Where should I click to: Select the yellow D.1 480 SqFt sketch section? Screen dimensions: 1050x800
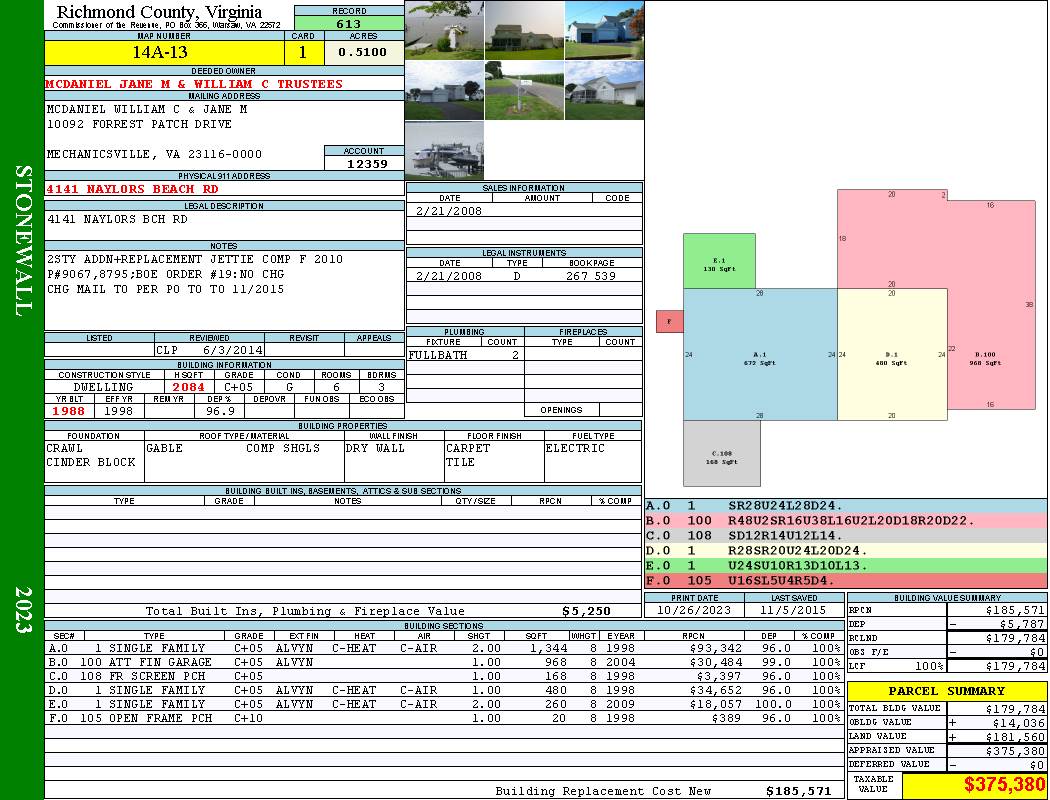(x=892, y=355)
